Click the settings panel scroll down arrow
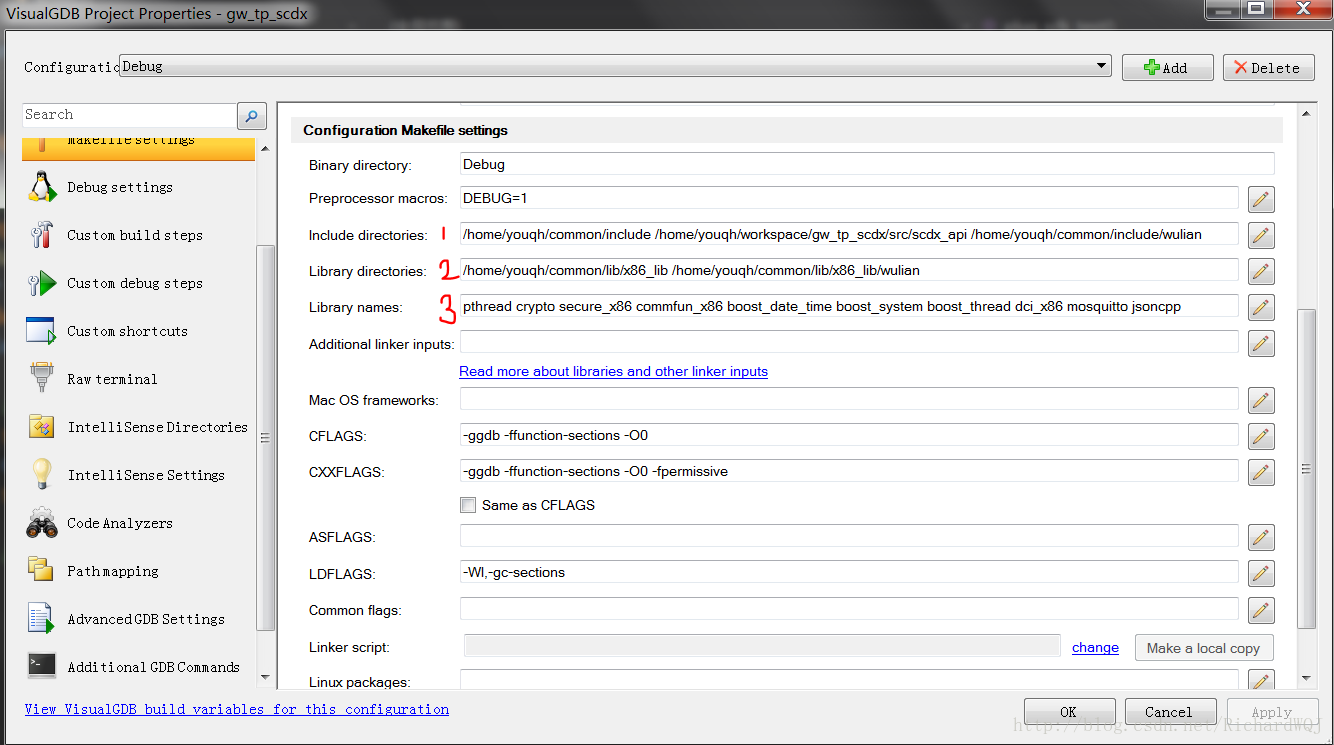The image size is (1334, 745). tap(1306, 678)
